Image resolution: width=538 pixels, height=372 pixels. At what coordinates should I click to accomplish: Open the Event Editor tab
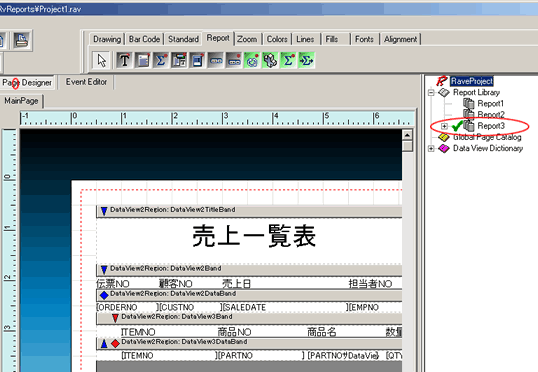tap(86, 82)
